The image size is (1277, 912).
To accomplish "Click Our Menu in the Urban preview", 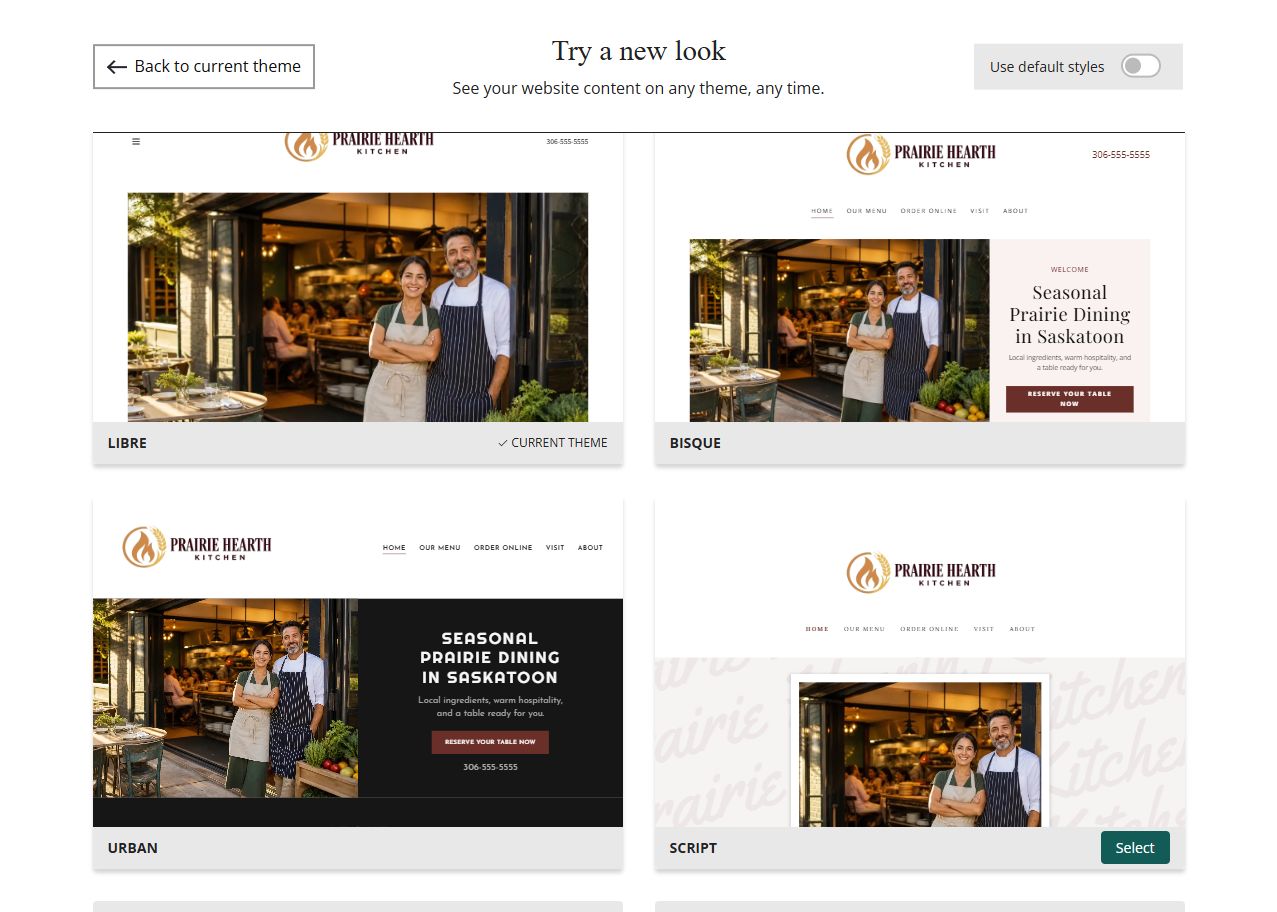I will [x=440, y=548].
